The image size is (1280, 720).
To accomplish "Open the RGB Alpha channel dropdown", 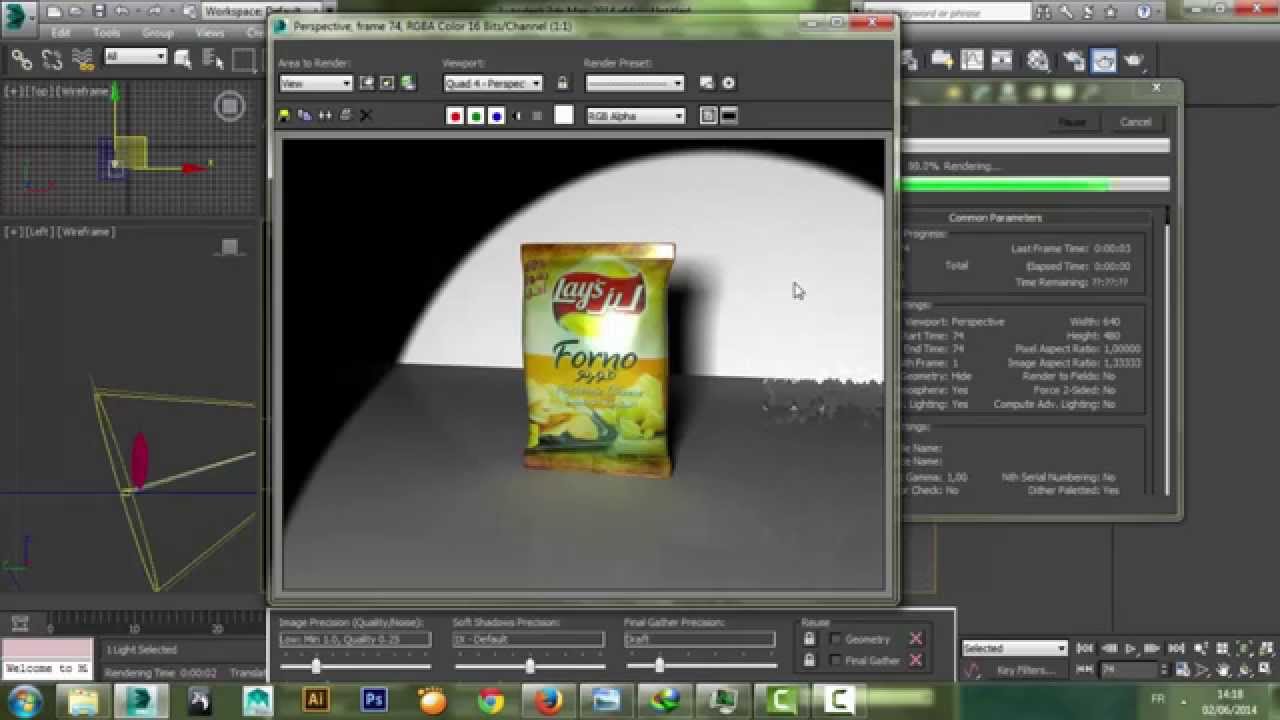I will tap(636, 116).
